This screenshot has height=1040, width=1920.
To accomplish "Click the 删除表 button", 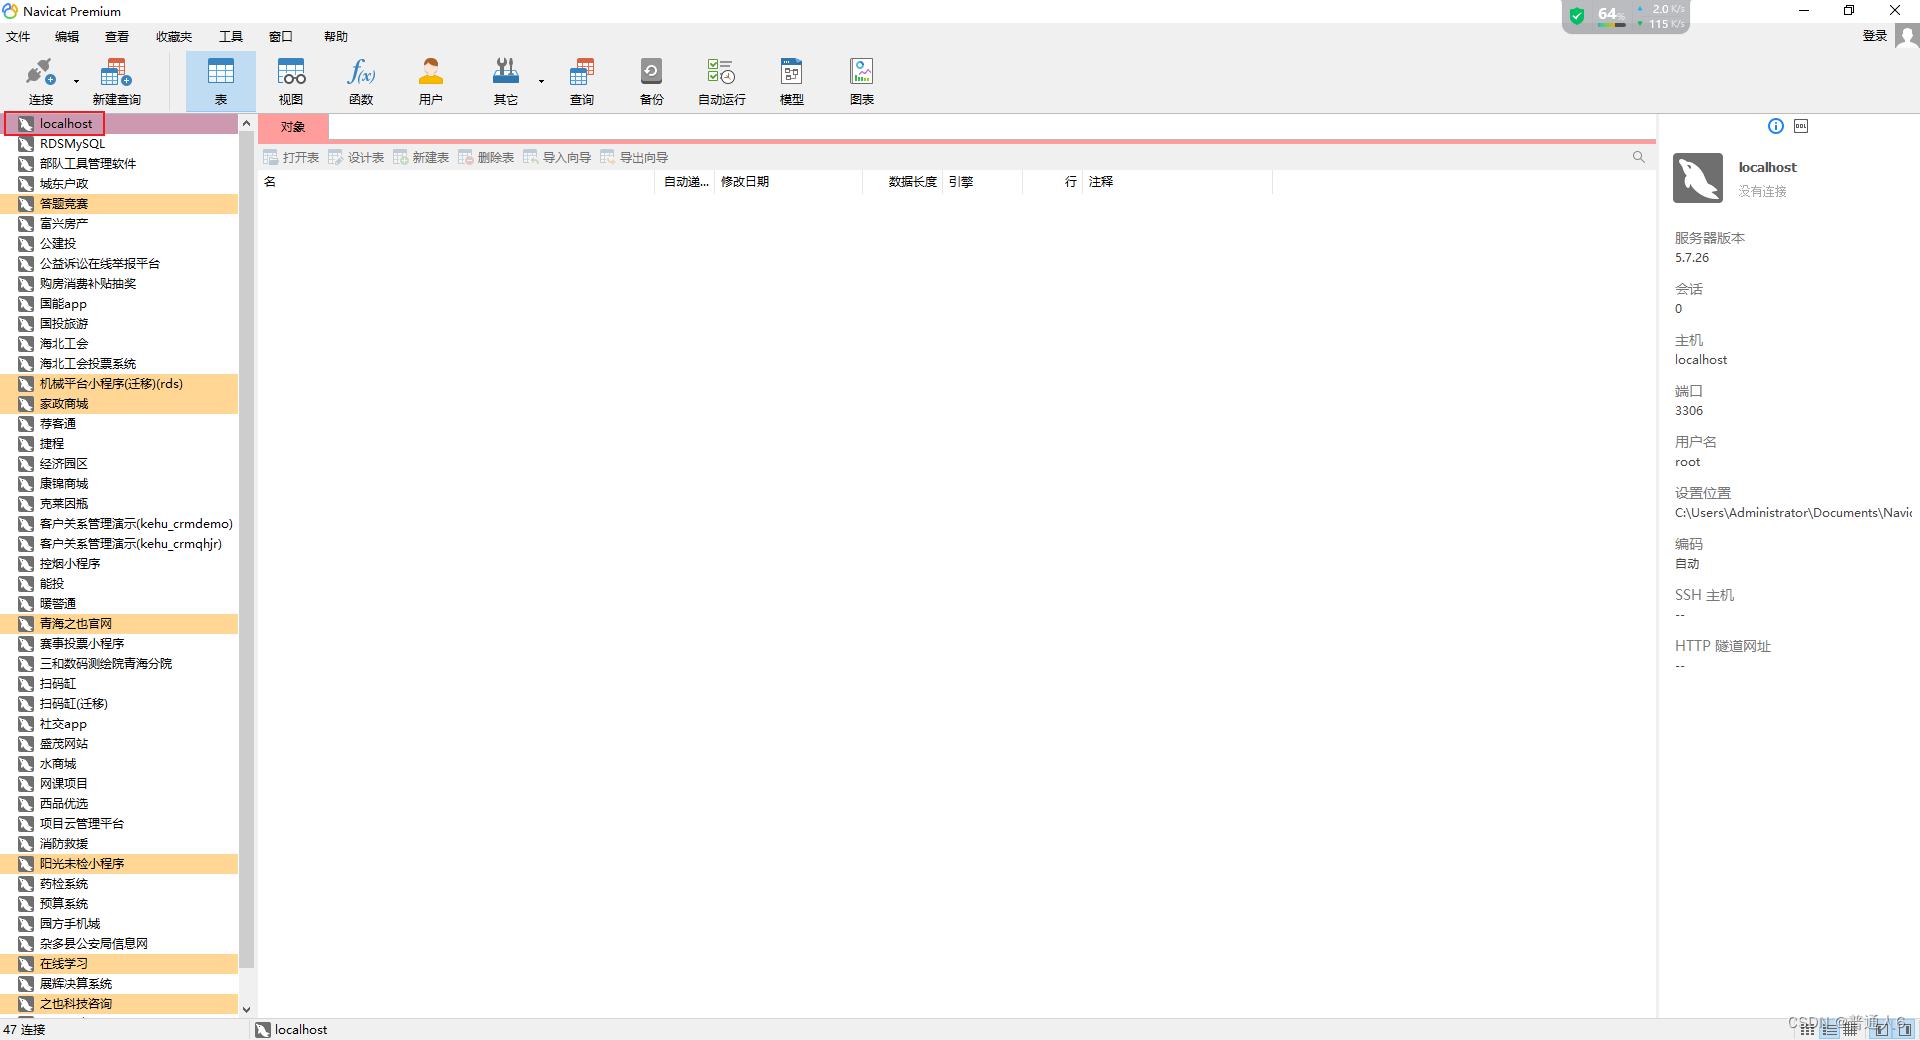I will coord(486,158).
